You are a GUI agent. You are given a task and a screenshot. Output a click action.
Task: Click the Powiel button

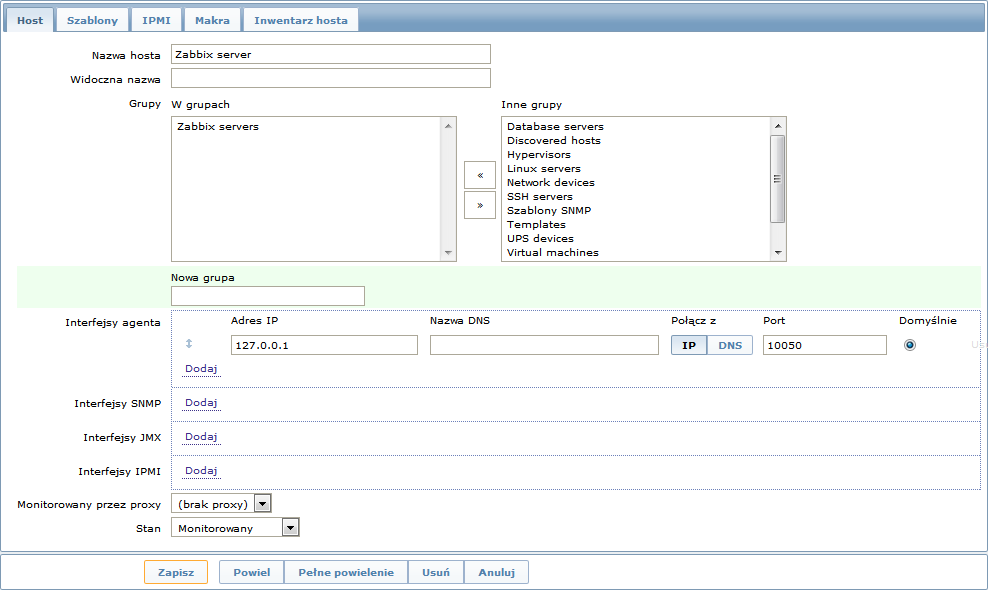pos(251,572)
